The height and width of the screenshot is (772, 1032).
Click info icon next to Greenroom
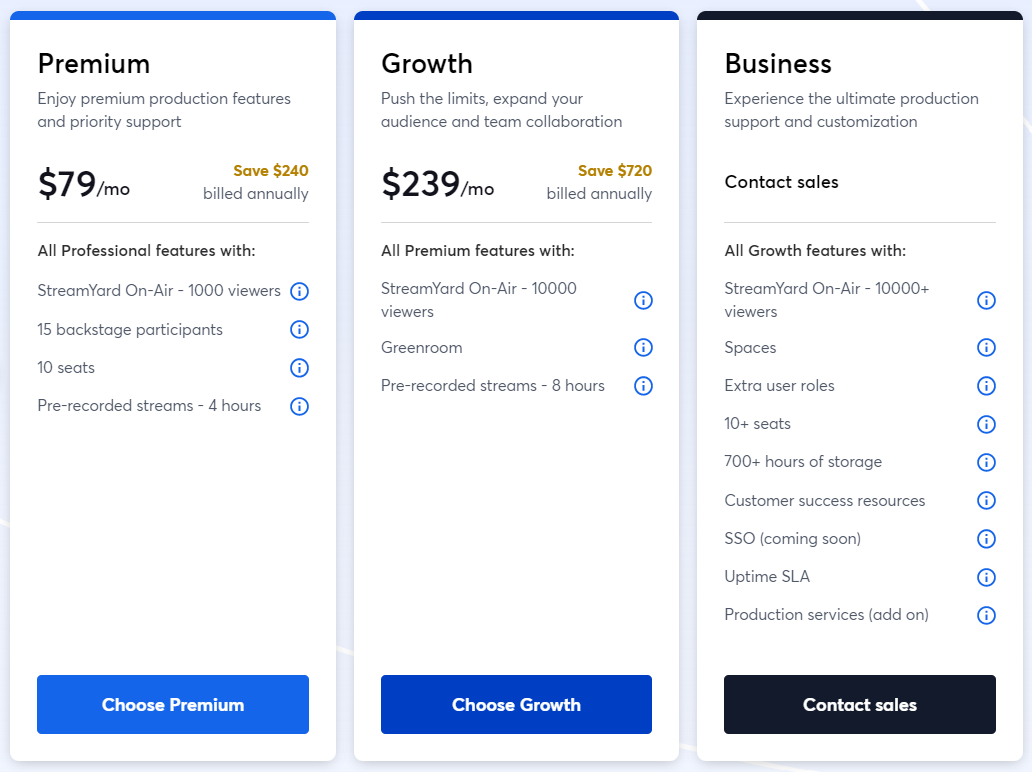[x=643, y=347]
